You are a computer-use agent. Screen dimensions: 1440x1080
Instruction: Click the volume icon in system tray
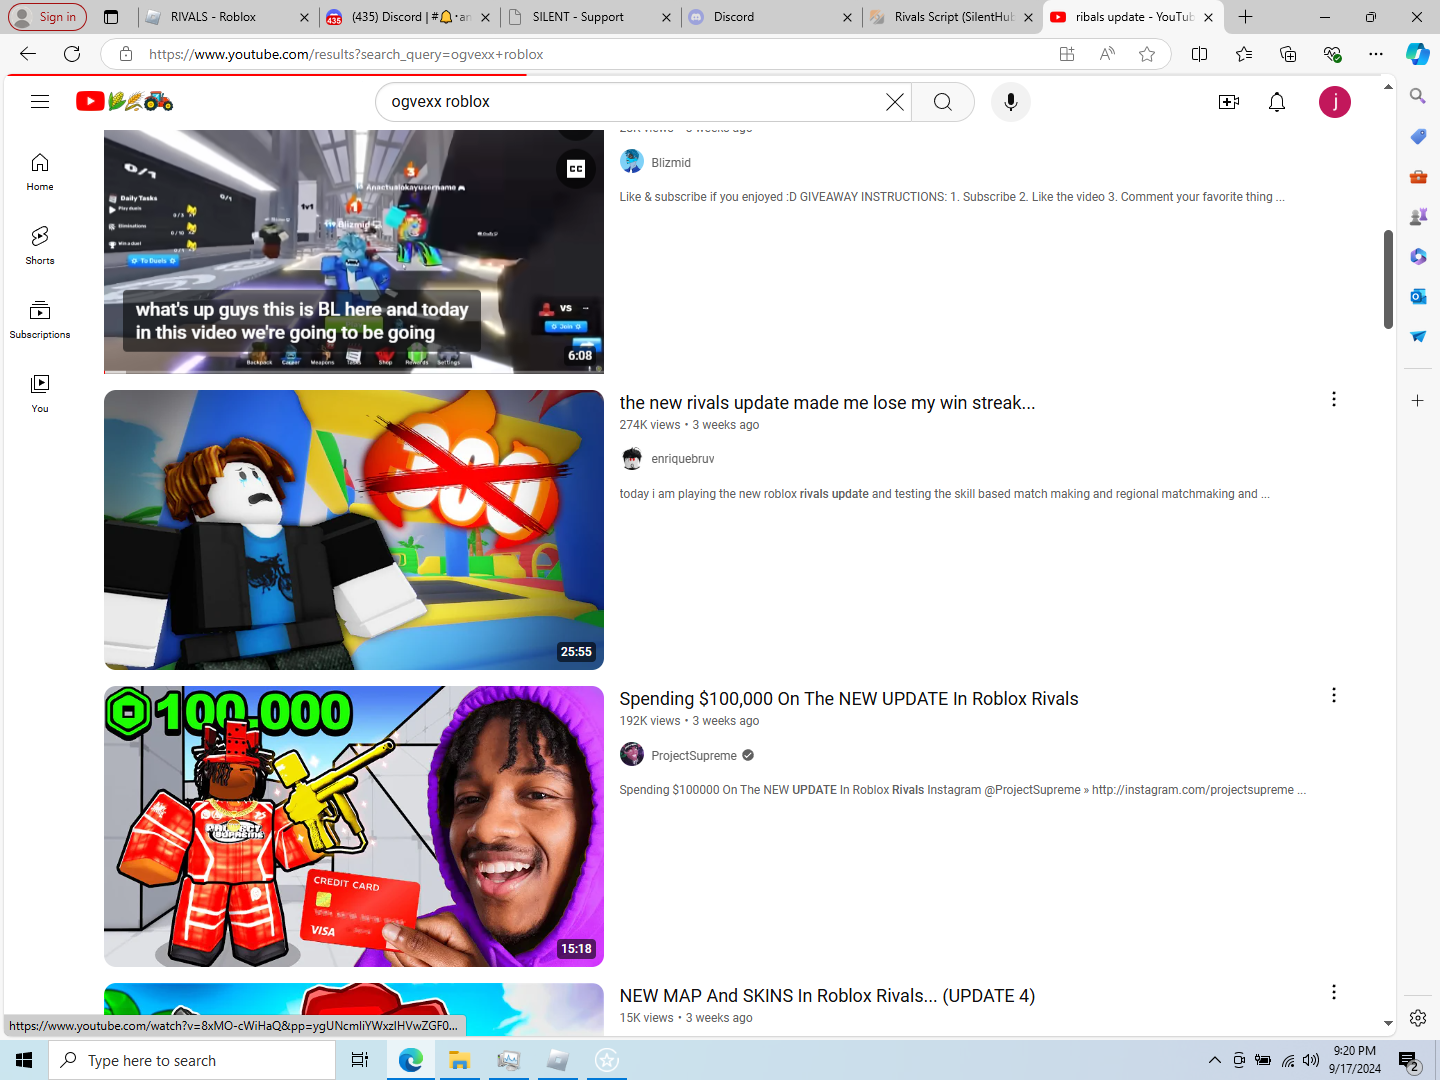coord(1311,1060)
